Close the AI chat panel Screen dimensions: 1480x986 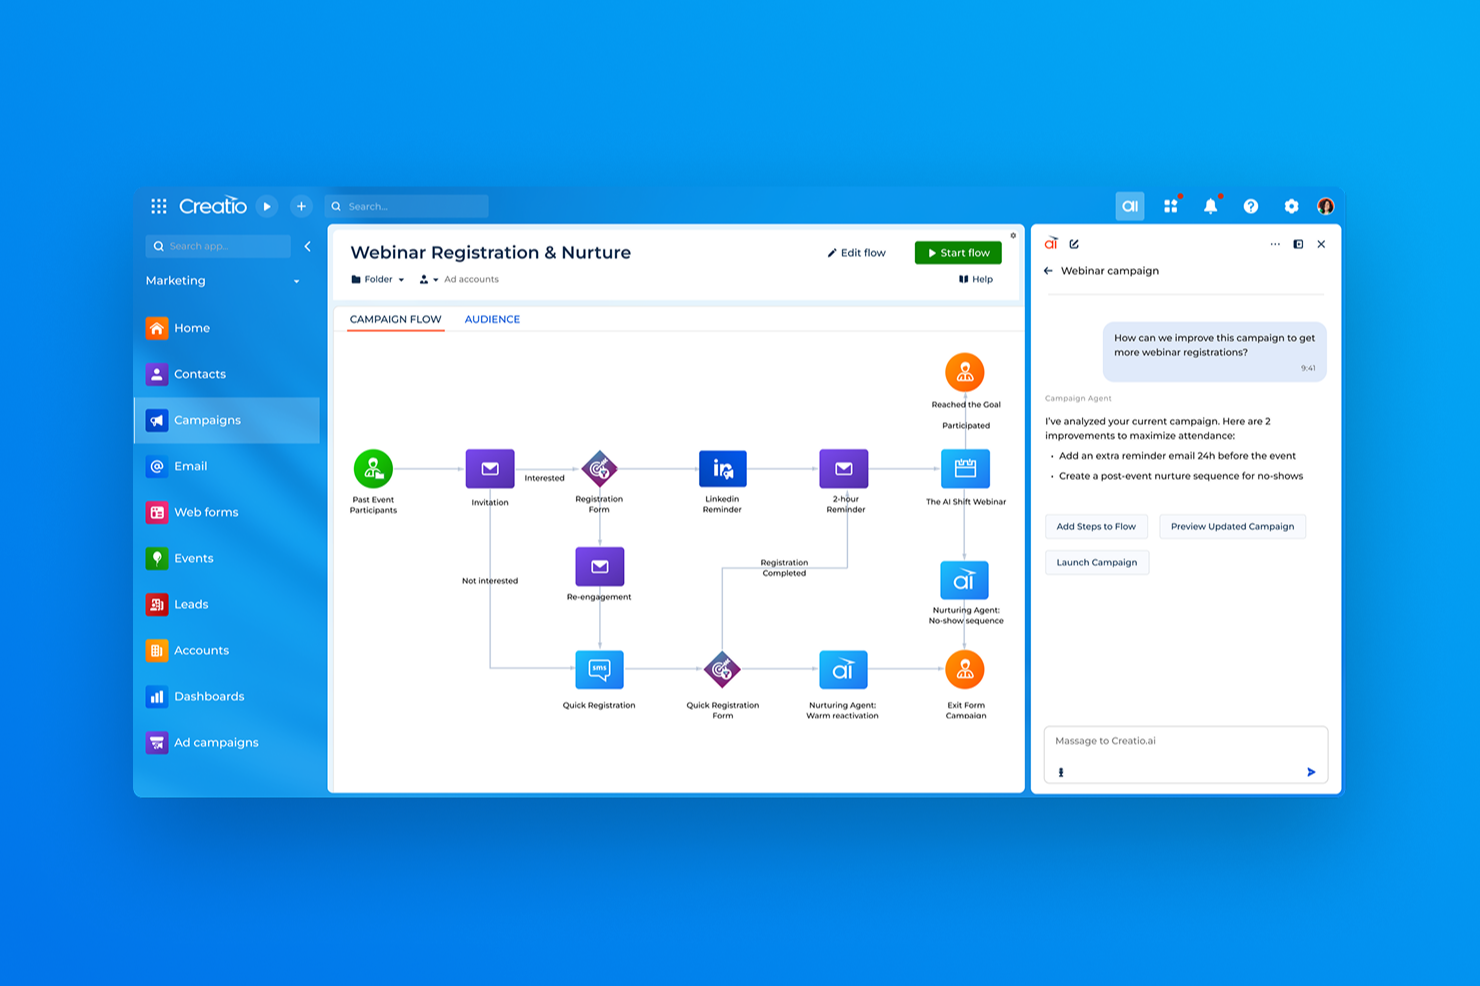[x=1321, y=244]
